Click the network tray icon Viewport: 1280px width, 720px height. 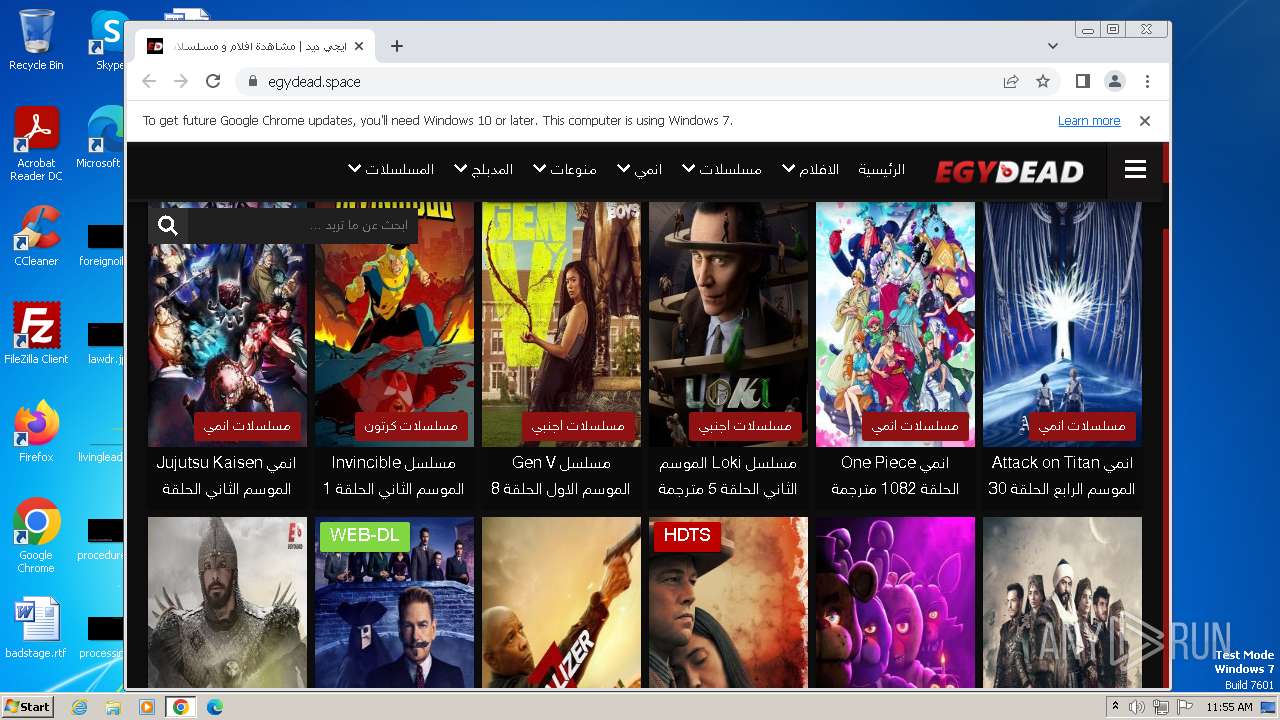click(x=1161, y=707)
